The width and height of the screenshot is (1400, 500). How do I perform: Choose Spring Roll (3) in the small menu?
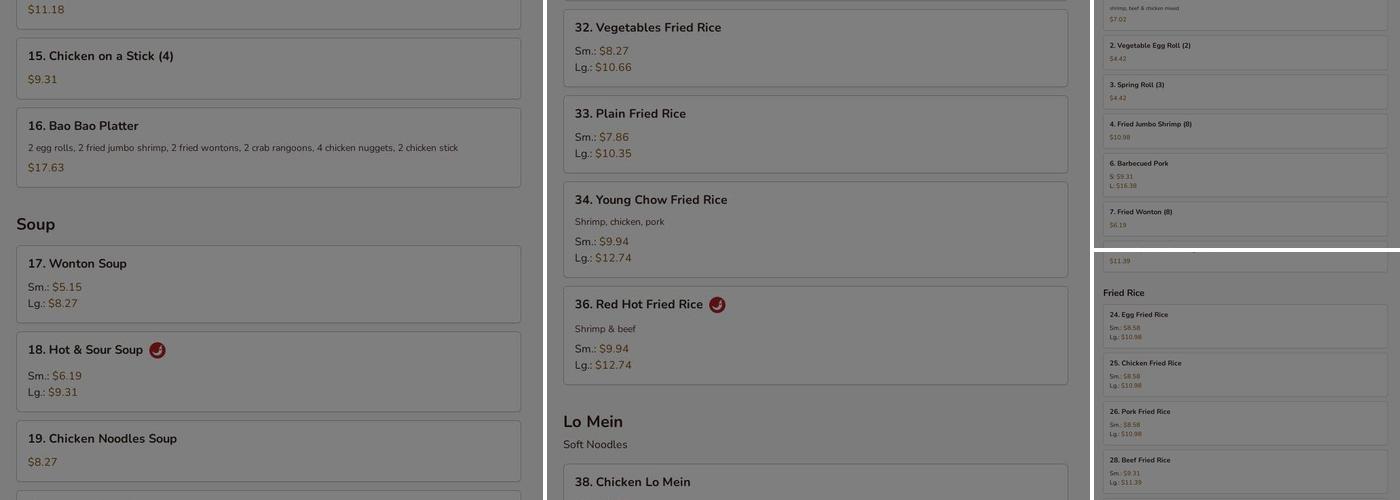(x=1246, y=91)
